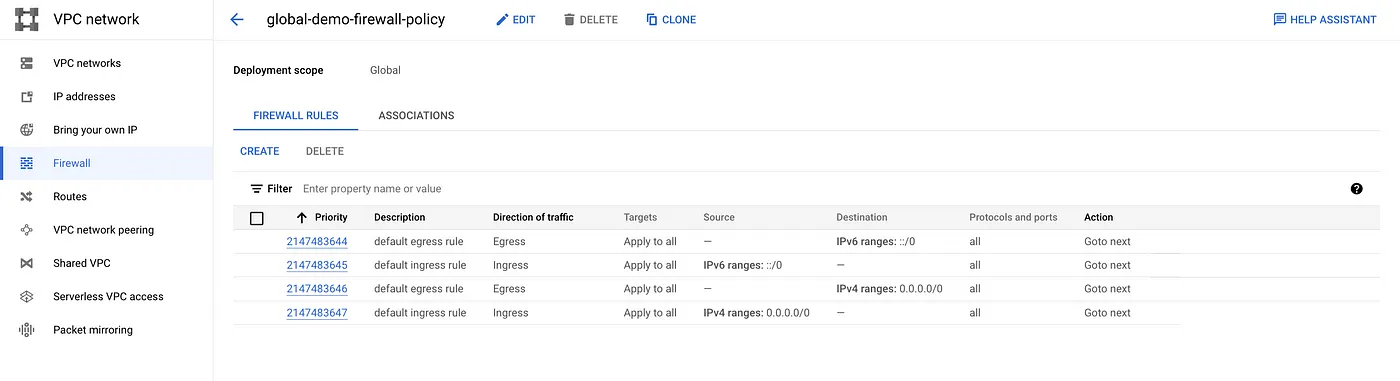The width and height of the screenshot is (1400, 381).
Task: Open rule with priority 2147483646
Action: point(317,289)
